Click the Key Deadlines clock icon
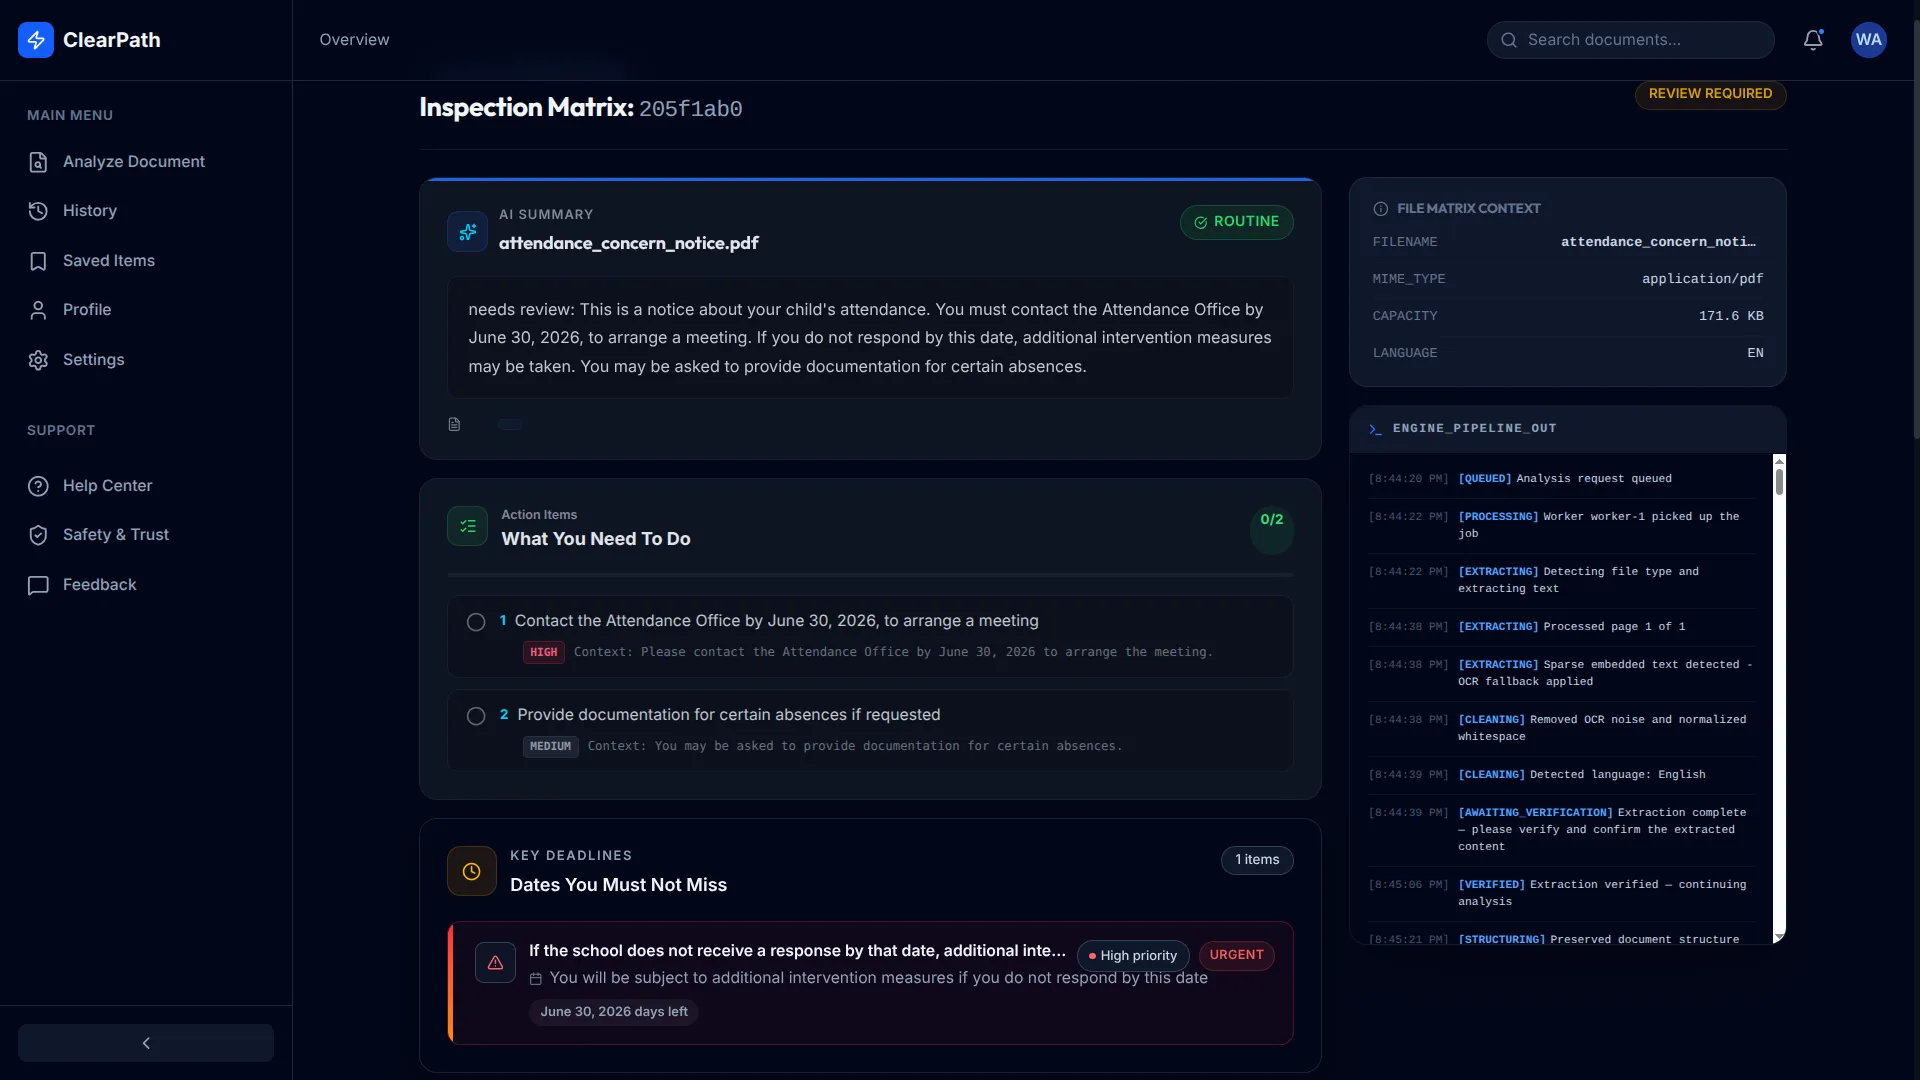Image resolution: width=1920 pixels, height=1080 pixels. tap(471, 871)
